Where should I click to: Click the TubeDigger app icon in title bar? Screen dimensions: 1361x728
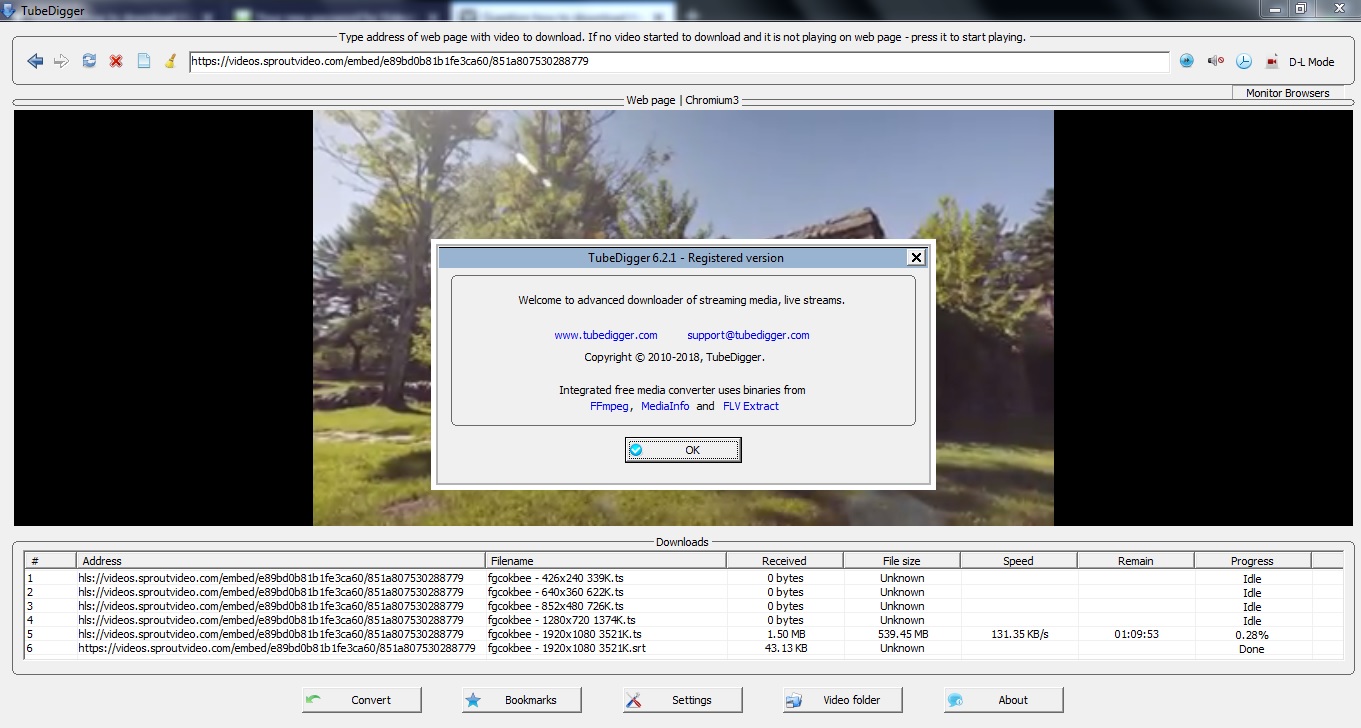click(x=9, y=9)
